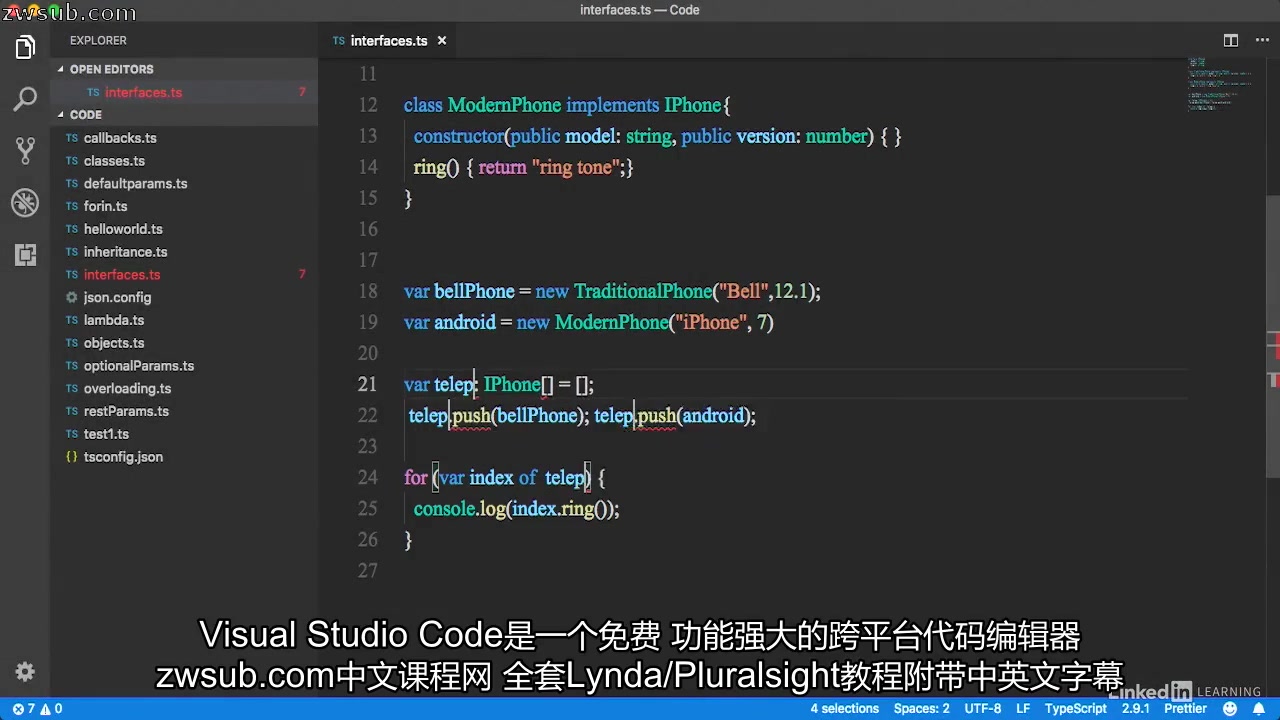
Task: Click the warnings indicator in the status bar
Action: click(54, 708)
